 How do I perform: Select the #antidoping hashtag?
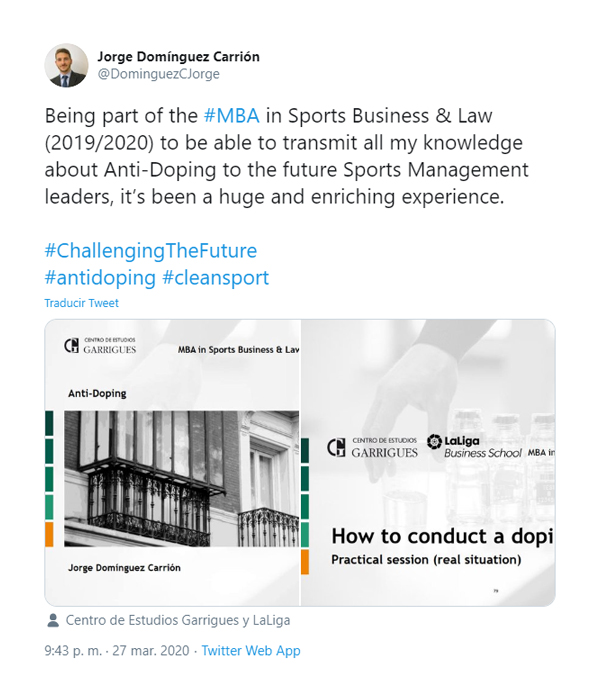click(100, 277)
